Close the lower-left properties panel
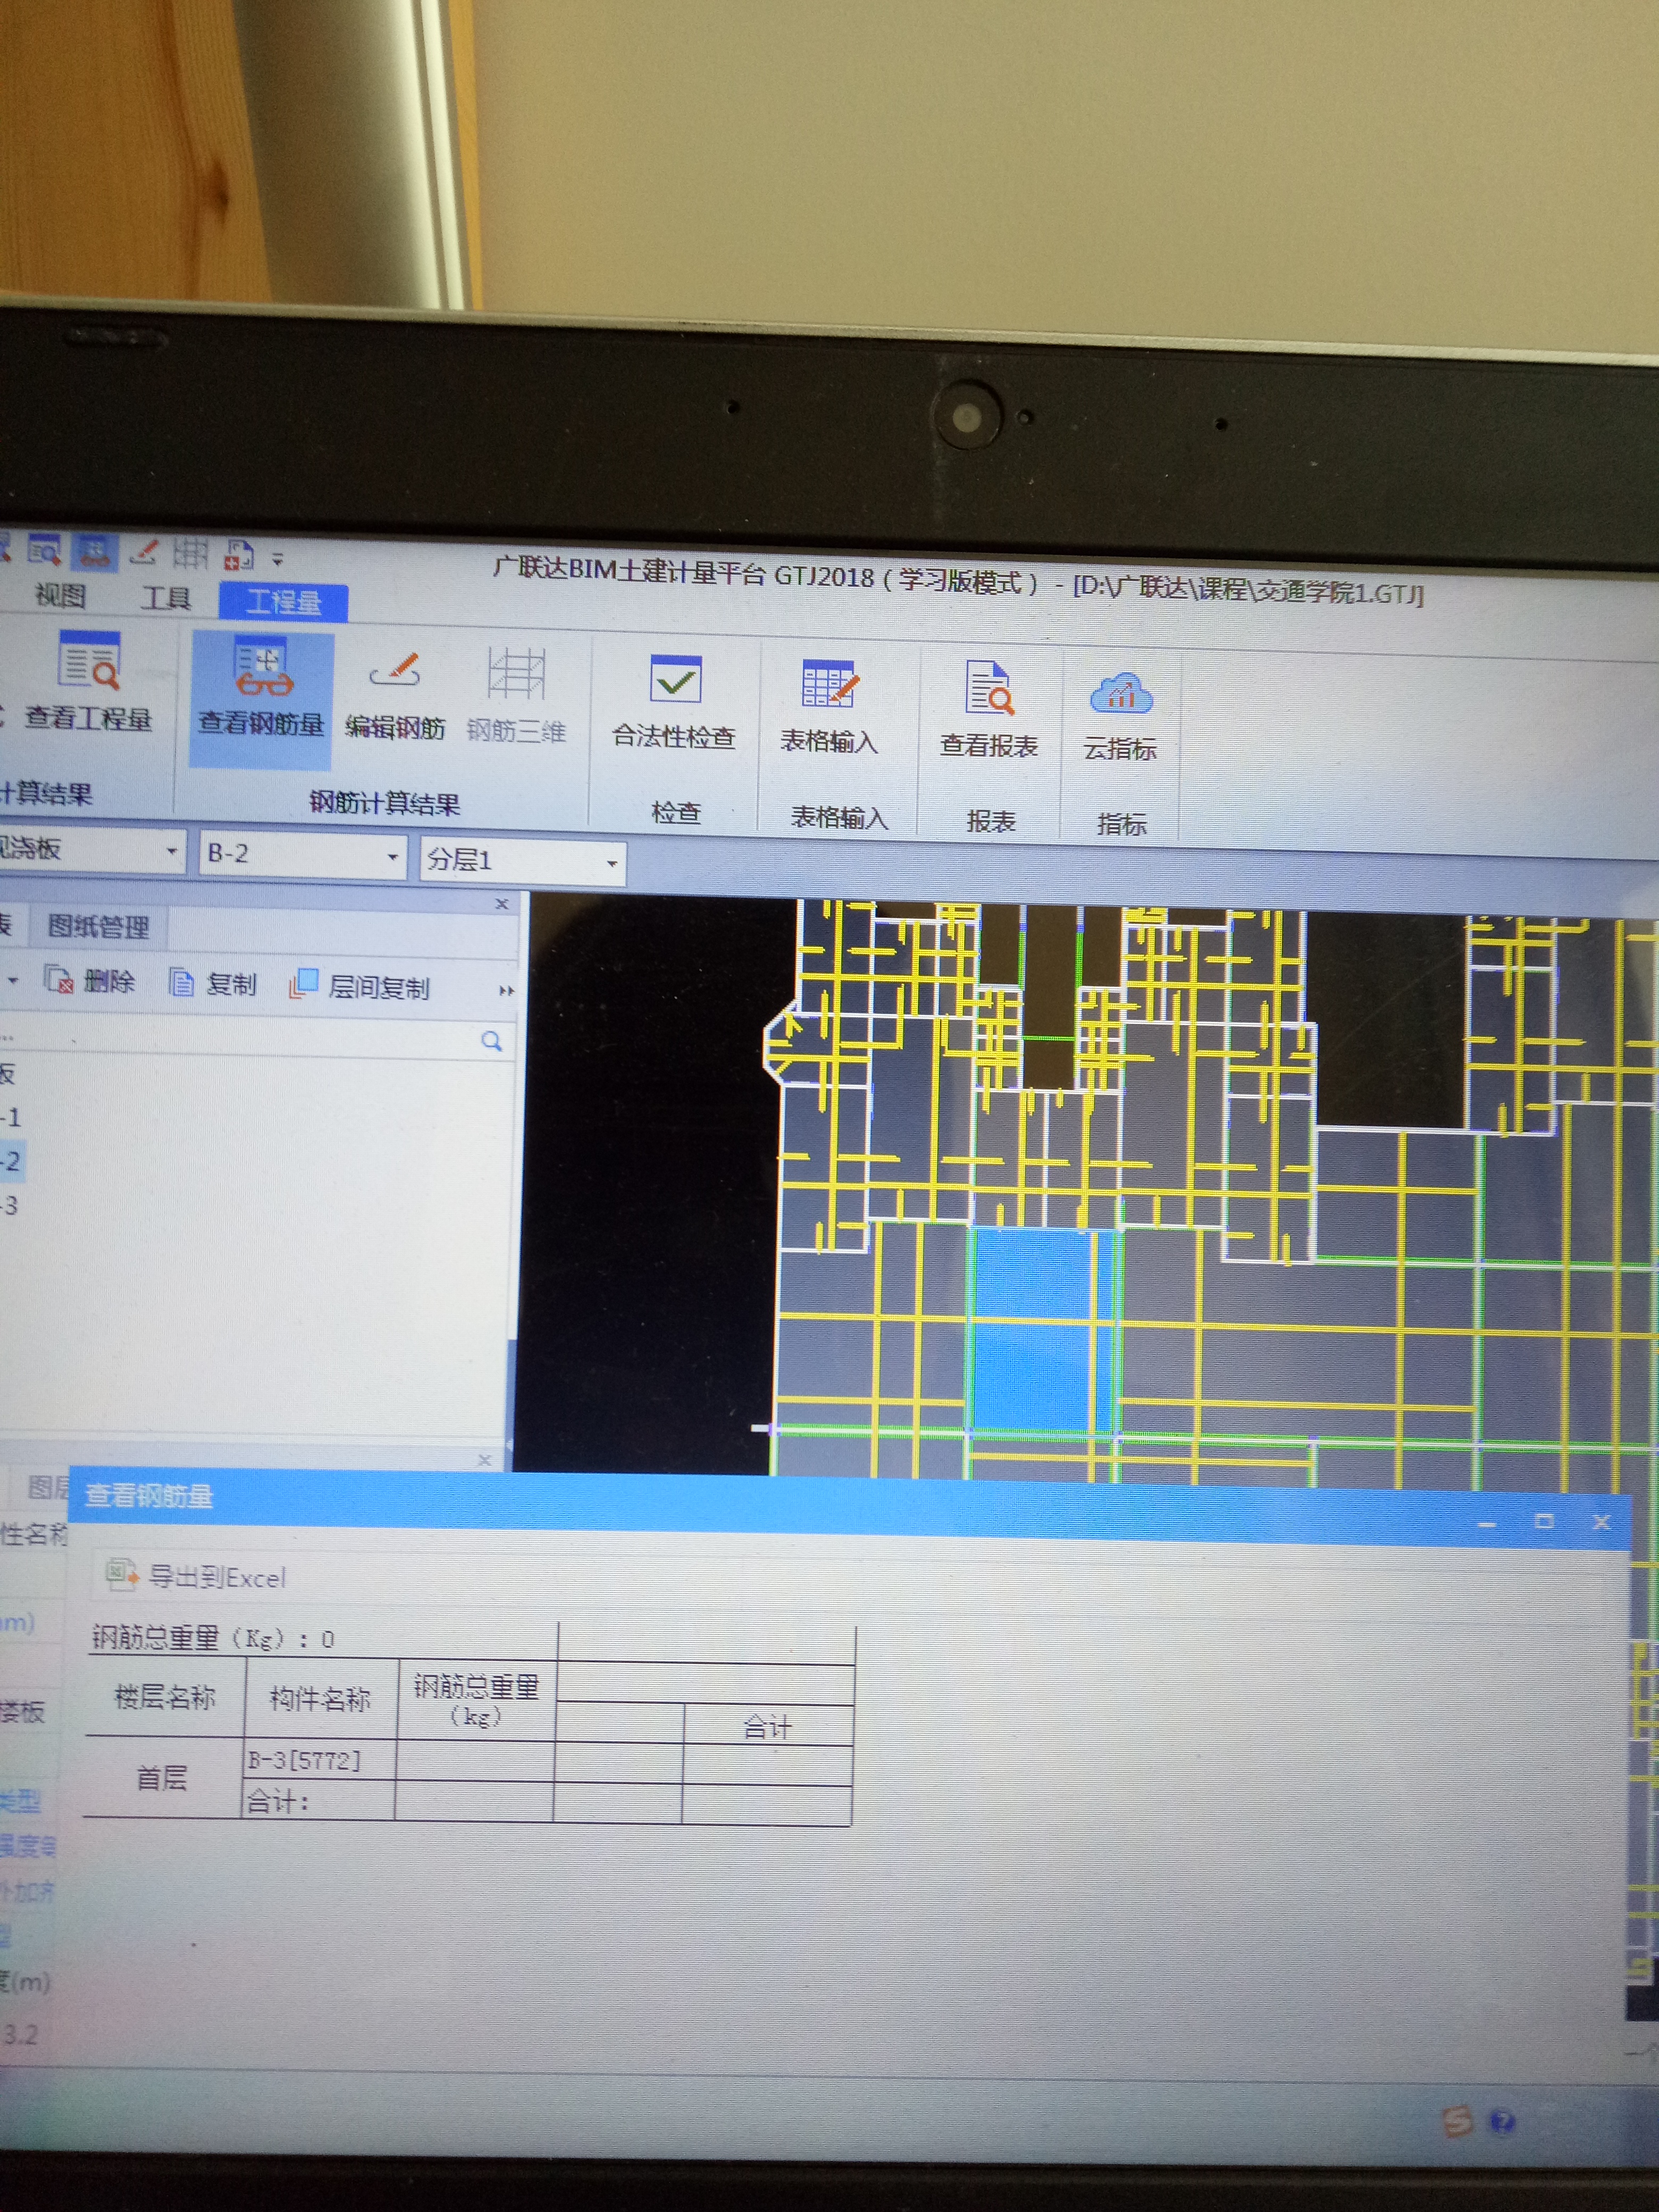Screen dimensions: 1659x2212 pos(484,1460)
